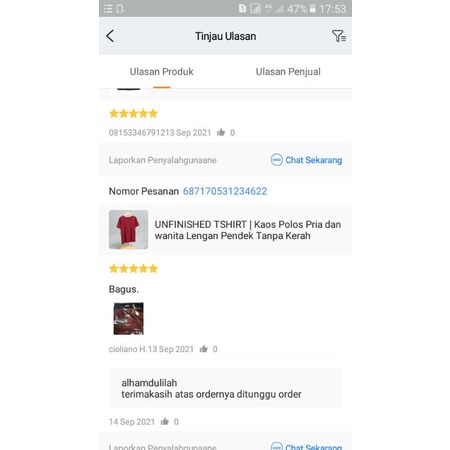450x450 pixels.
Task: Tap the notification list icon in status bar
Action: coord(108,9)
